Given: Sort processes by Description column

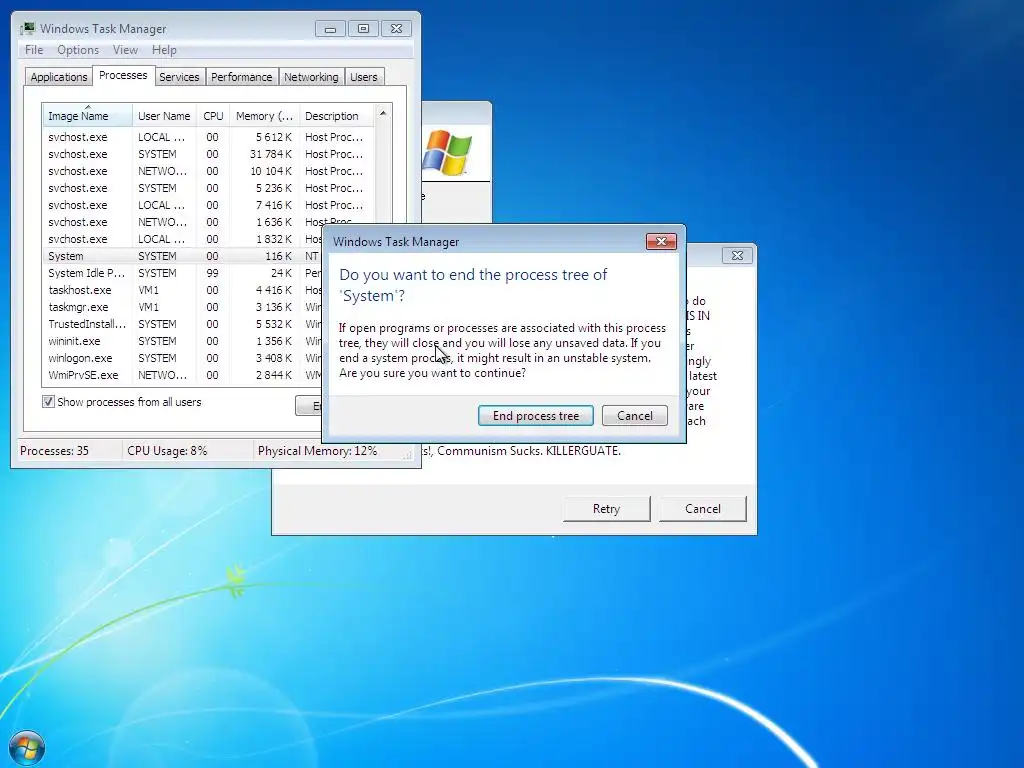Looking at the screenshot, I should (336, 116).
